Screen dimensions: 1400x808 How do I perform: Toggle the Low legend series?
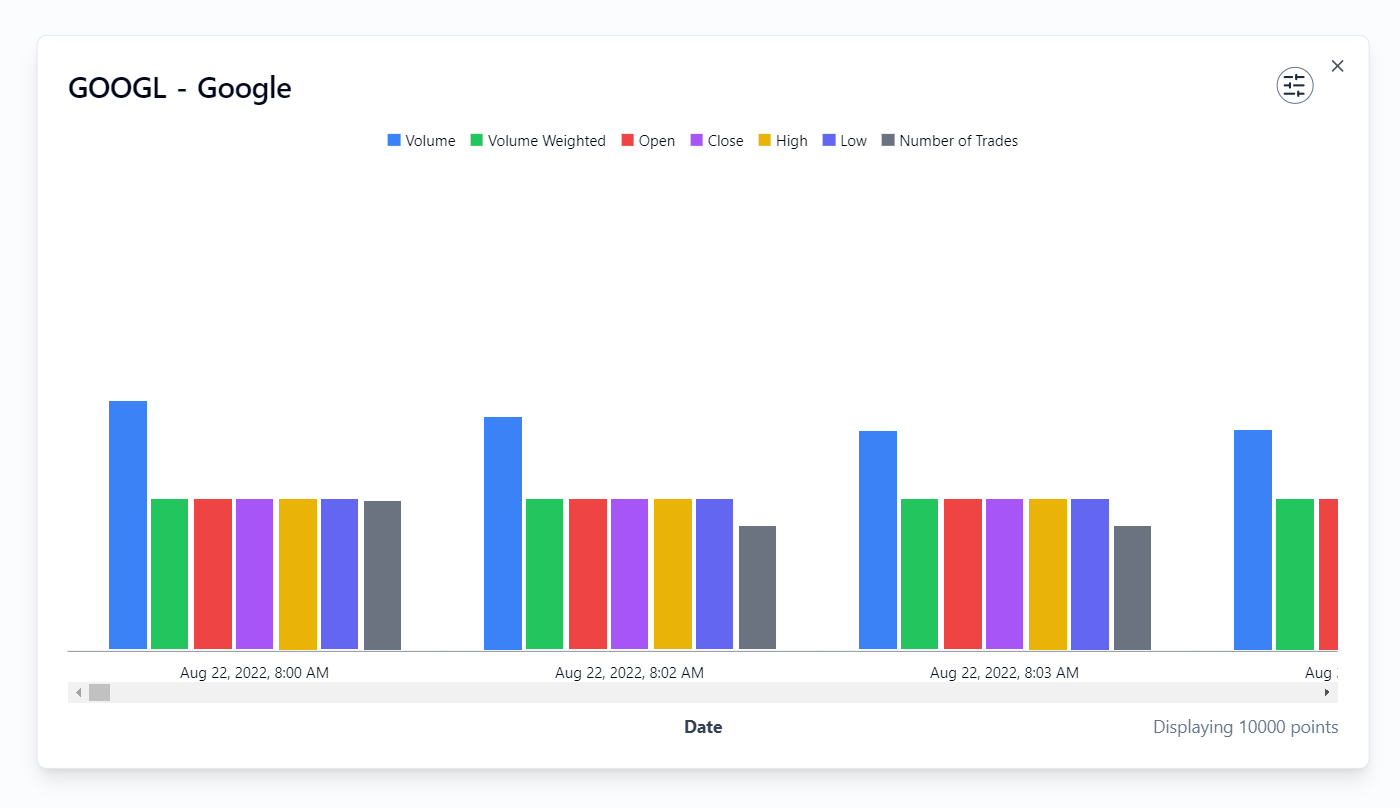(x=844, y=141)
